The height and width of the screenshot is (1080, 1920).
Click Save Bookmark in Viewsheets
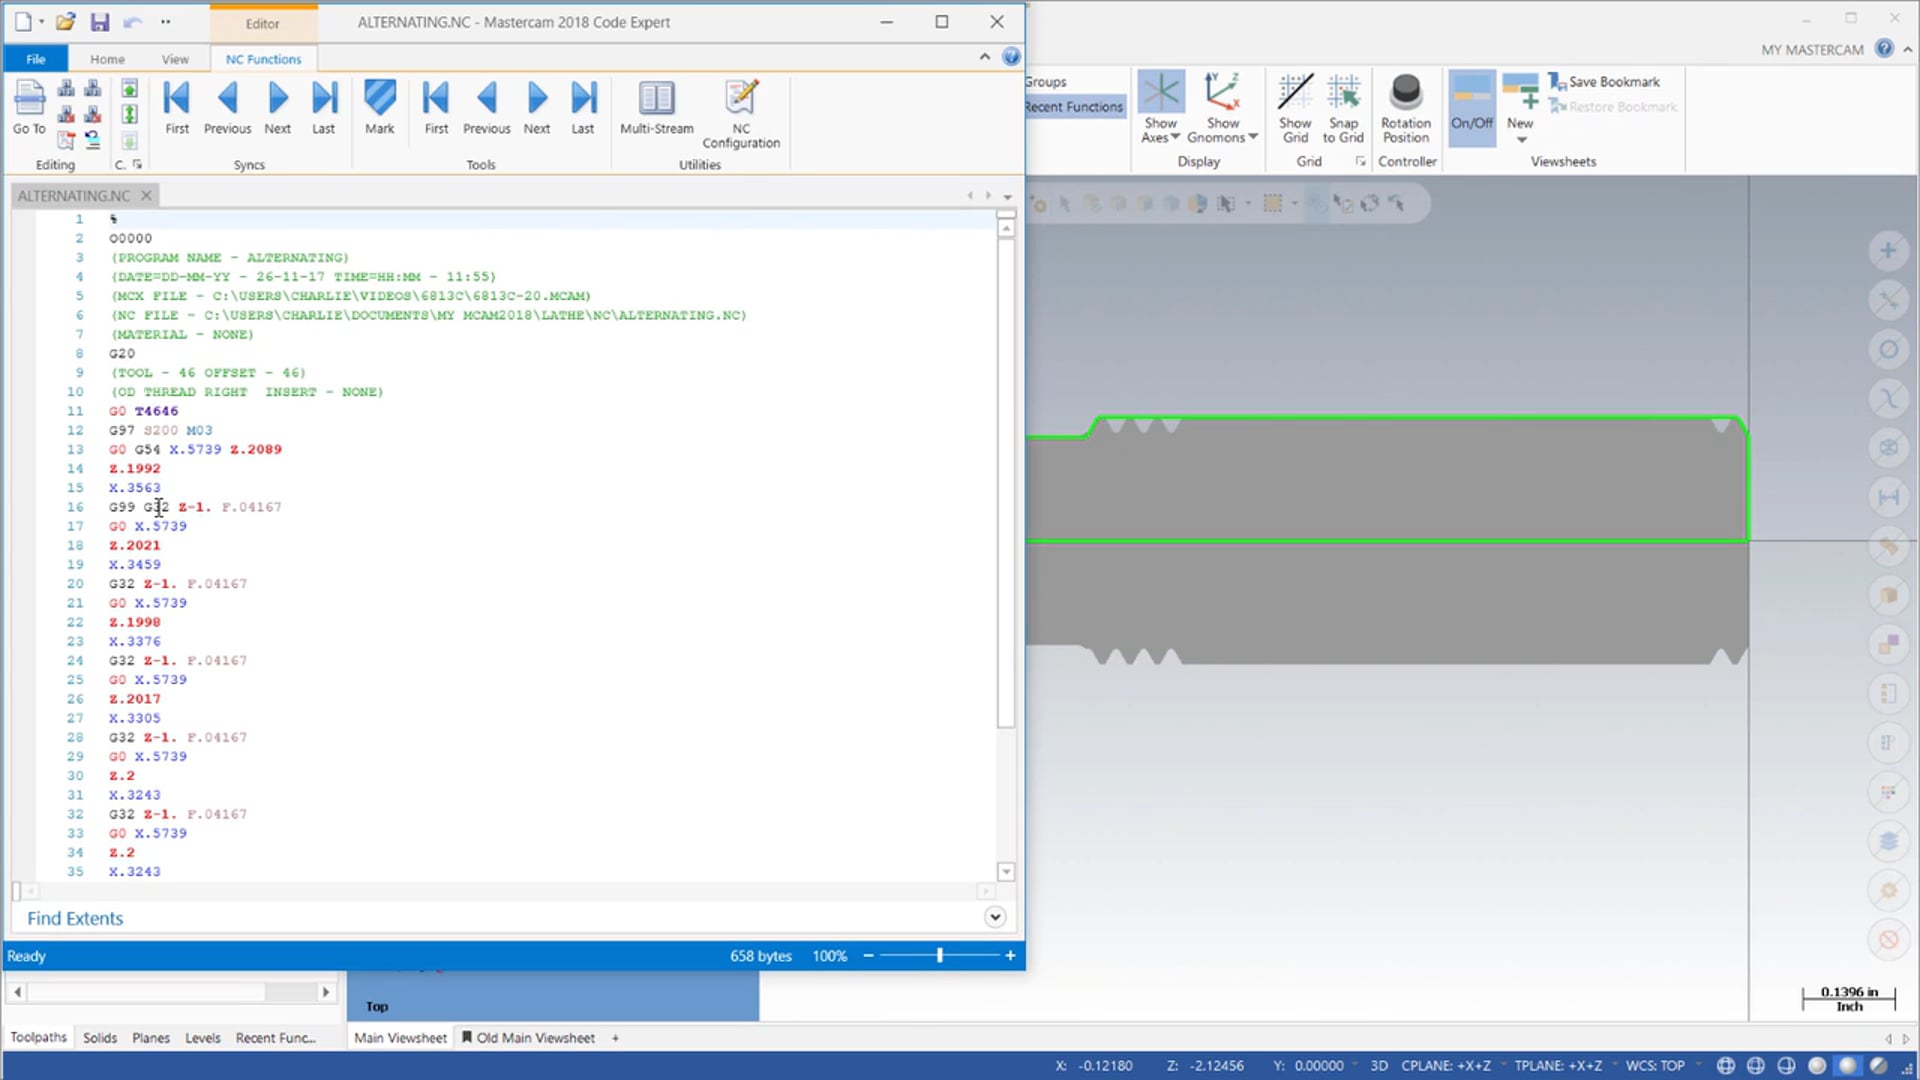(1604, 82)
